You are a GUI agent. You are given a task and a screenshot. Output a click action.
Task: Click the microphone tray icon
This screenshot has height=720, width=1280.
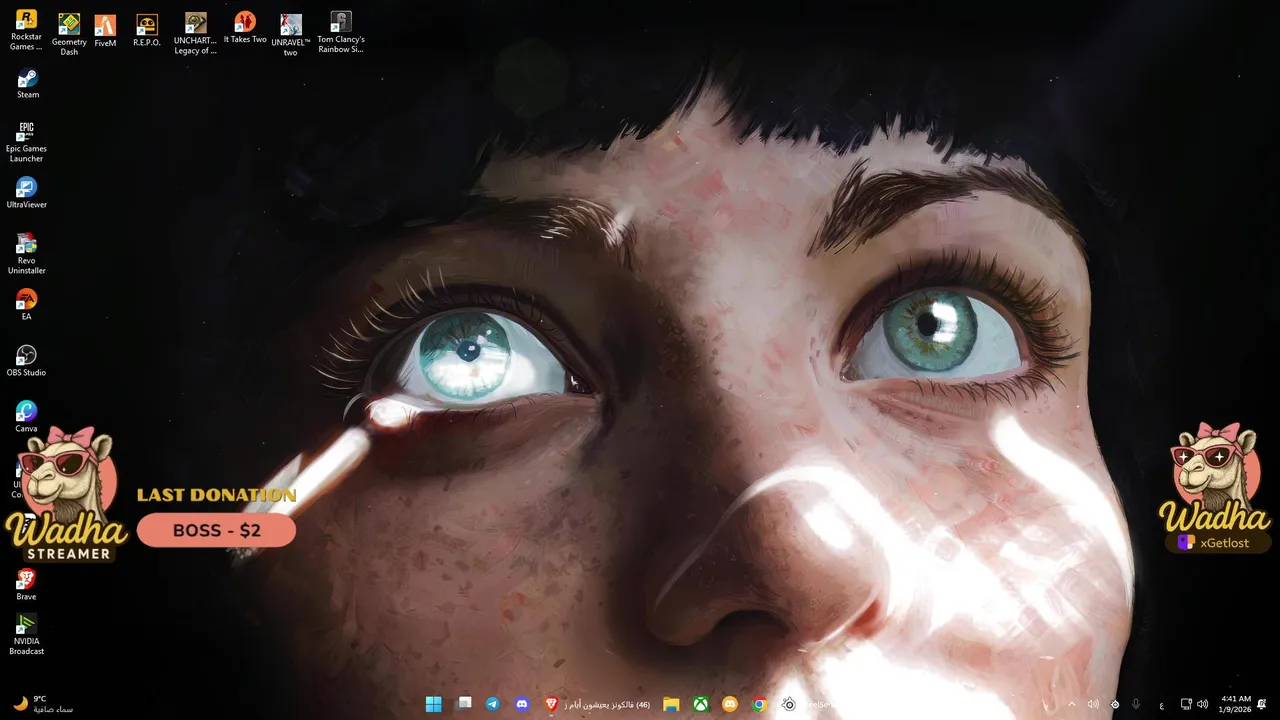(1136, 704)
